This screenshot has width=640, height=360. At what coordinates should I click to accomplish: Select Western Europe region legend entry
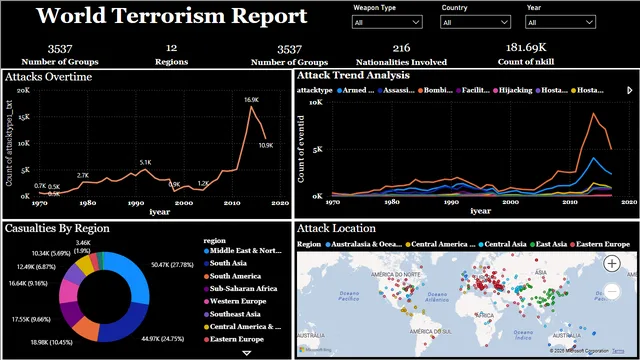235,301
